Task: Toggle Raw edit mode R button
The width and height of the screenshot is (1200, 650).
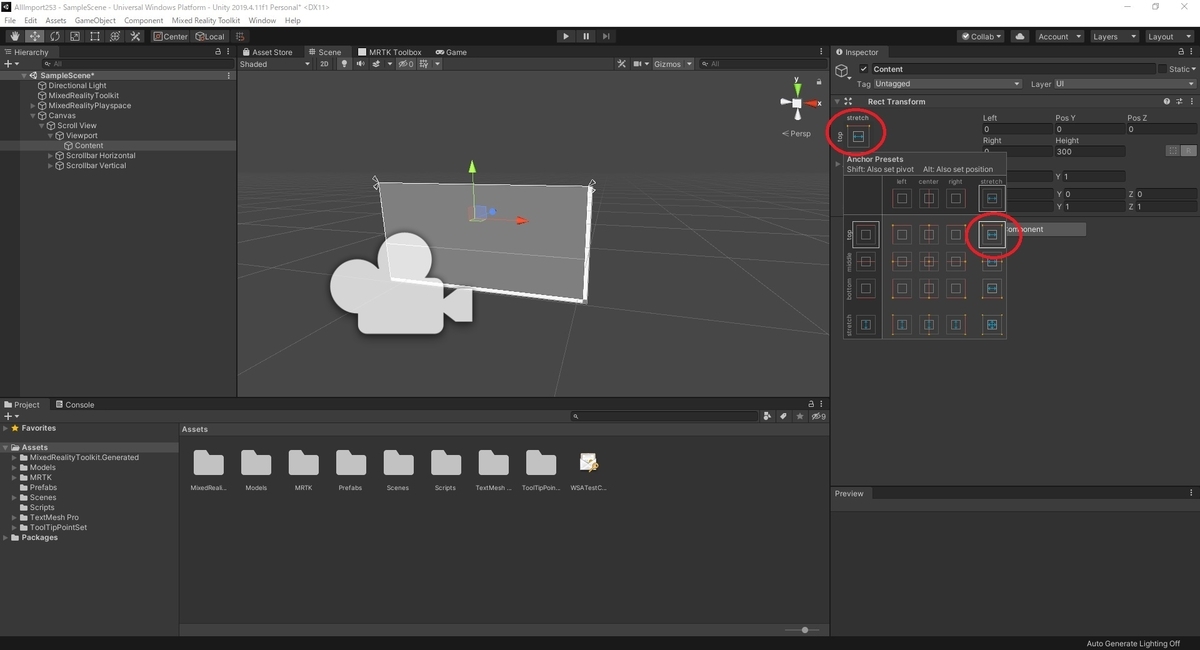Action: (1189, 151)
